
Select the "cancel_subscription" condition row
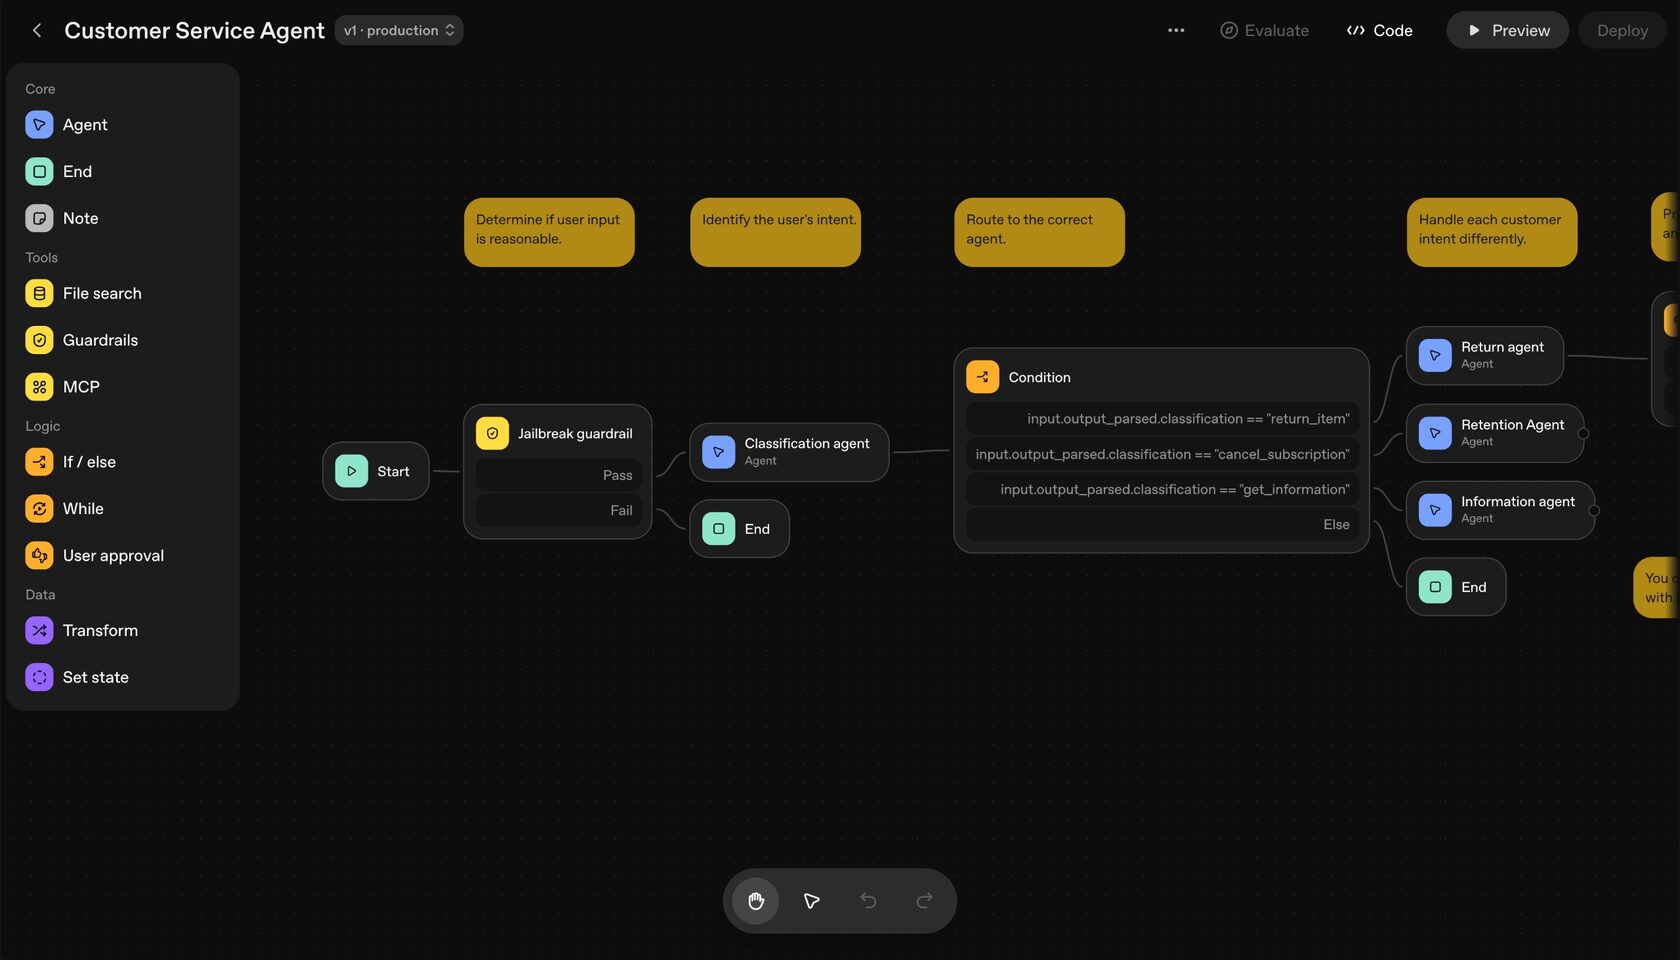[x=1162, y=454]
